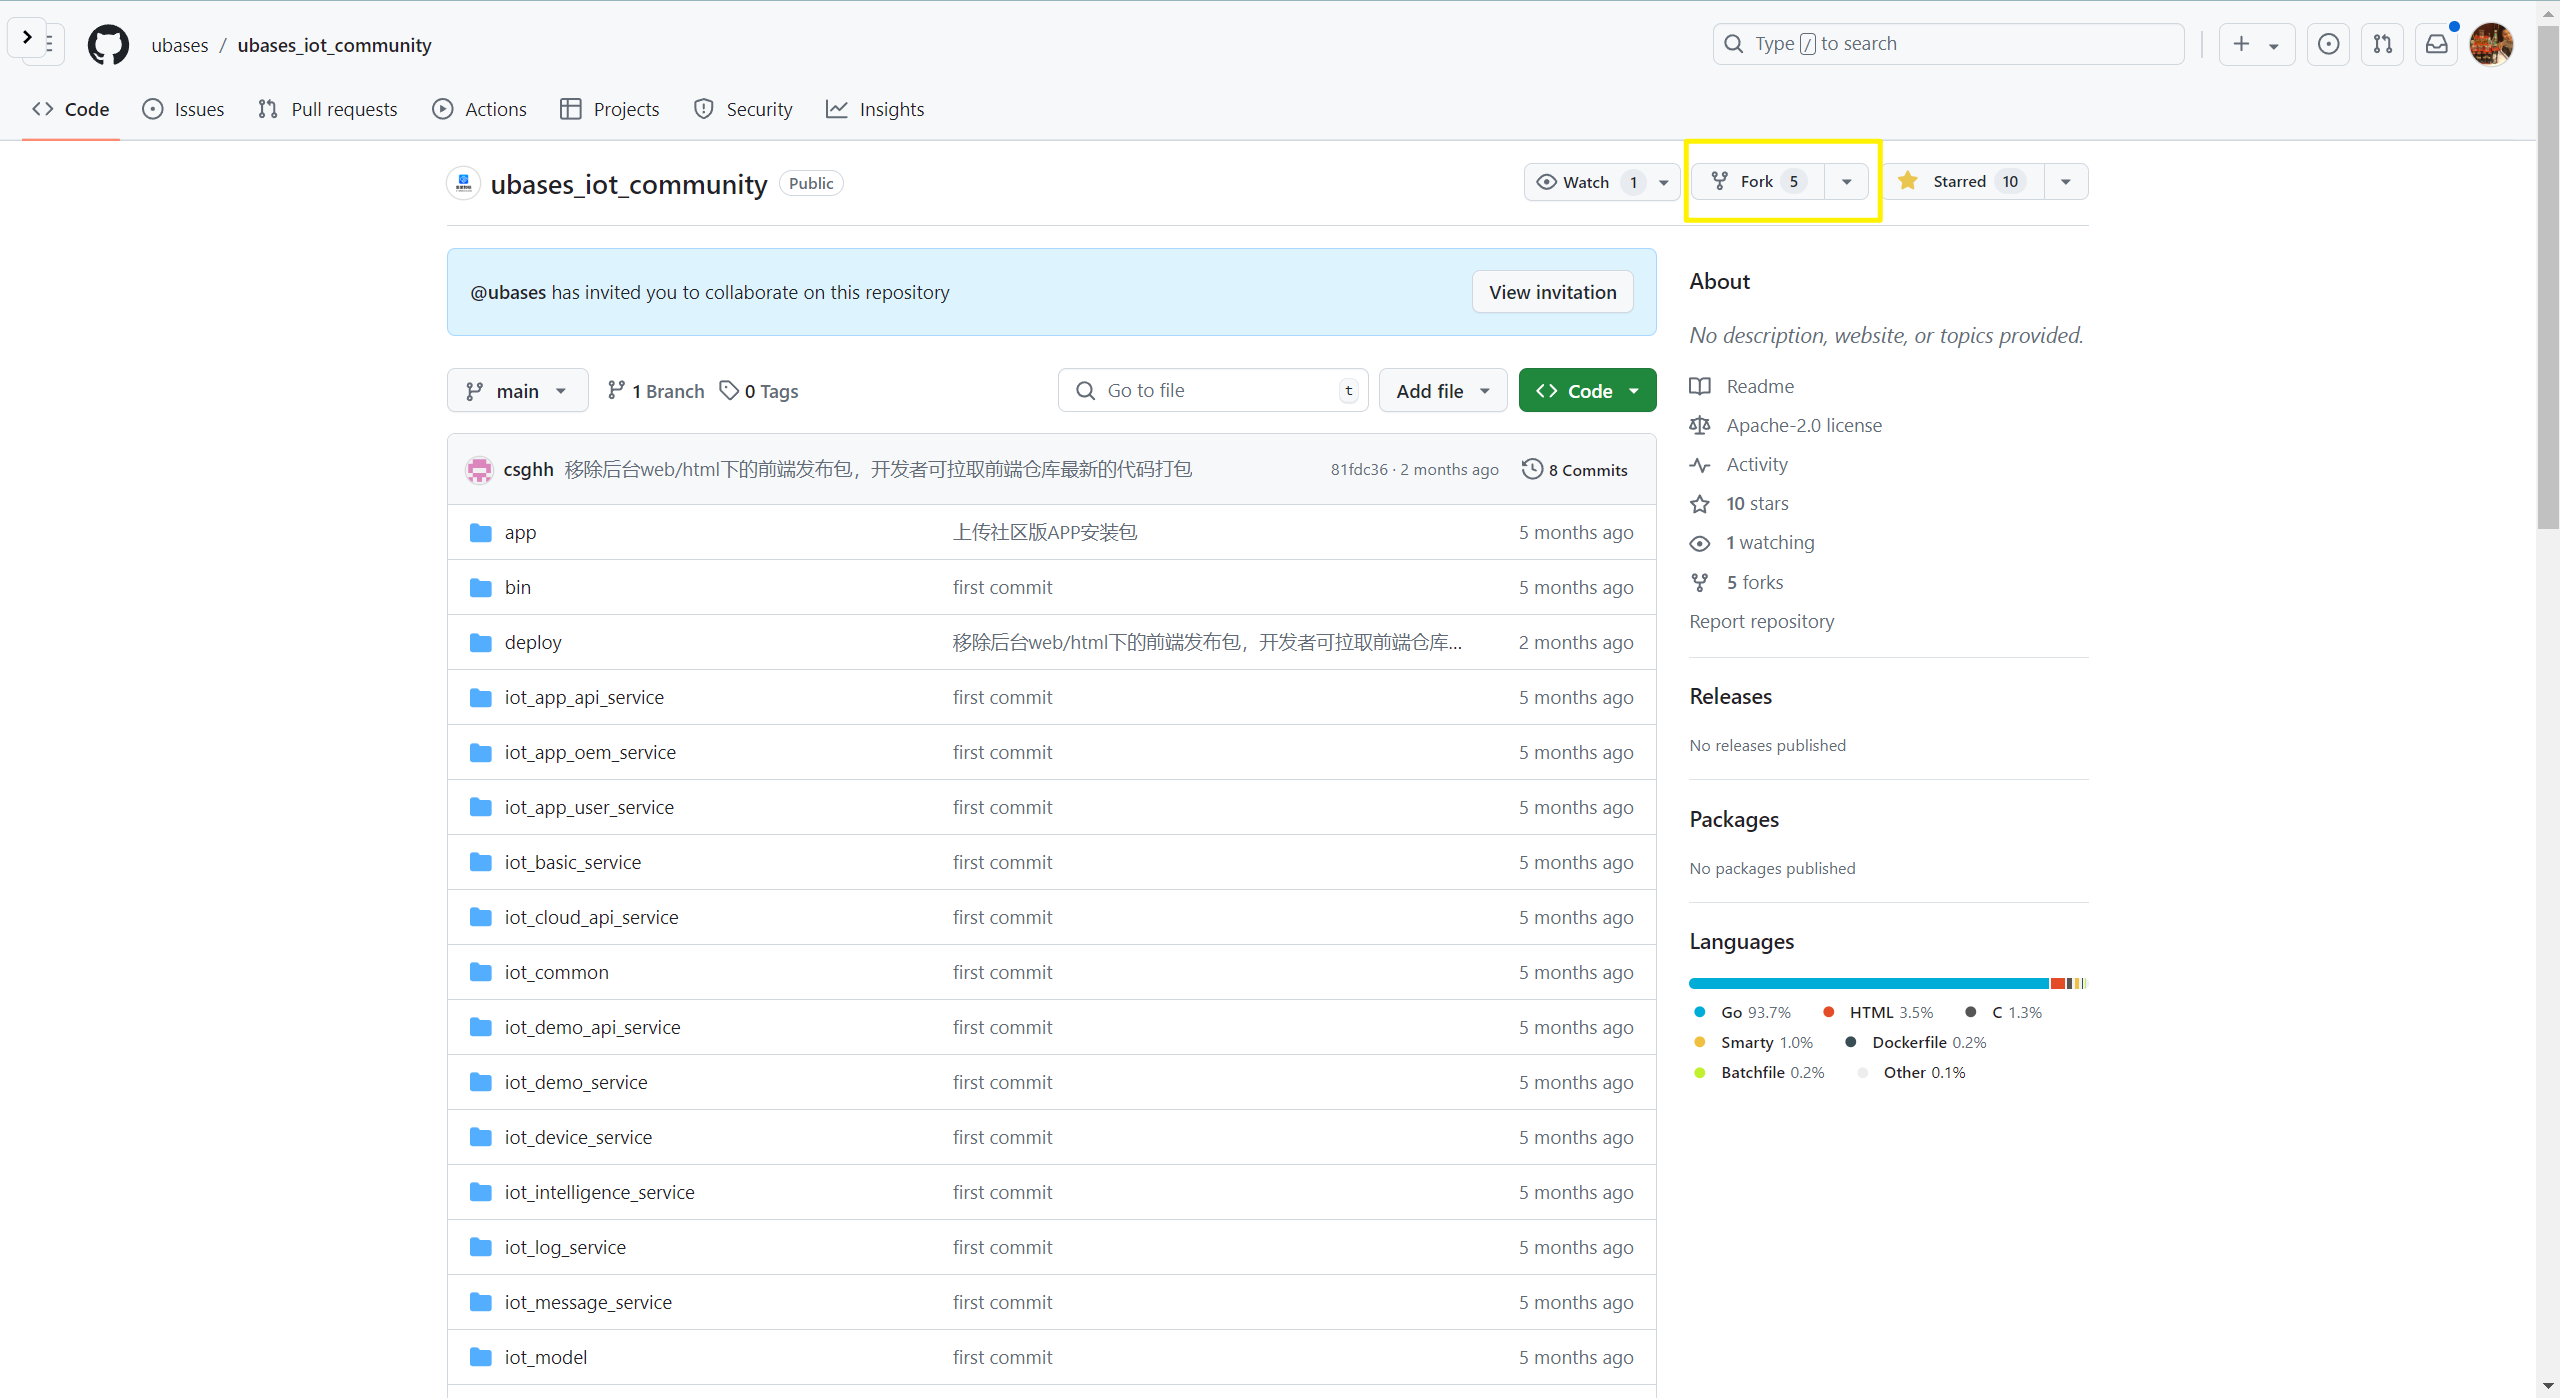Open the issues icon in the header
This screenshot has height=1398, width=2560.
pos(2328,44)
